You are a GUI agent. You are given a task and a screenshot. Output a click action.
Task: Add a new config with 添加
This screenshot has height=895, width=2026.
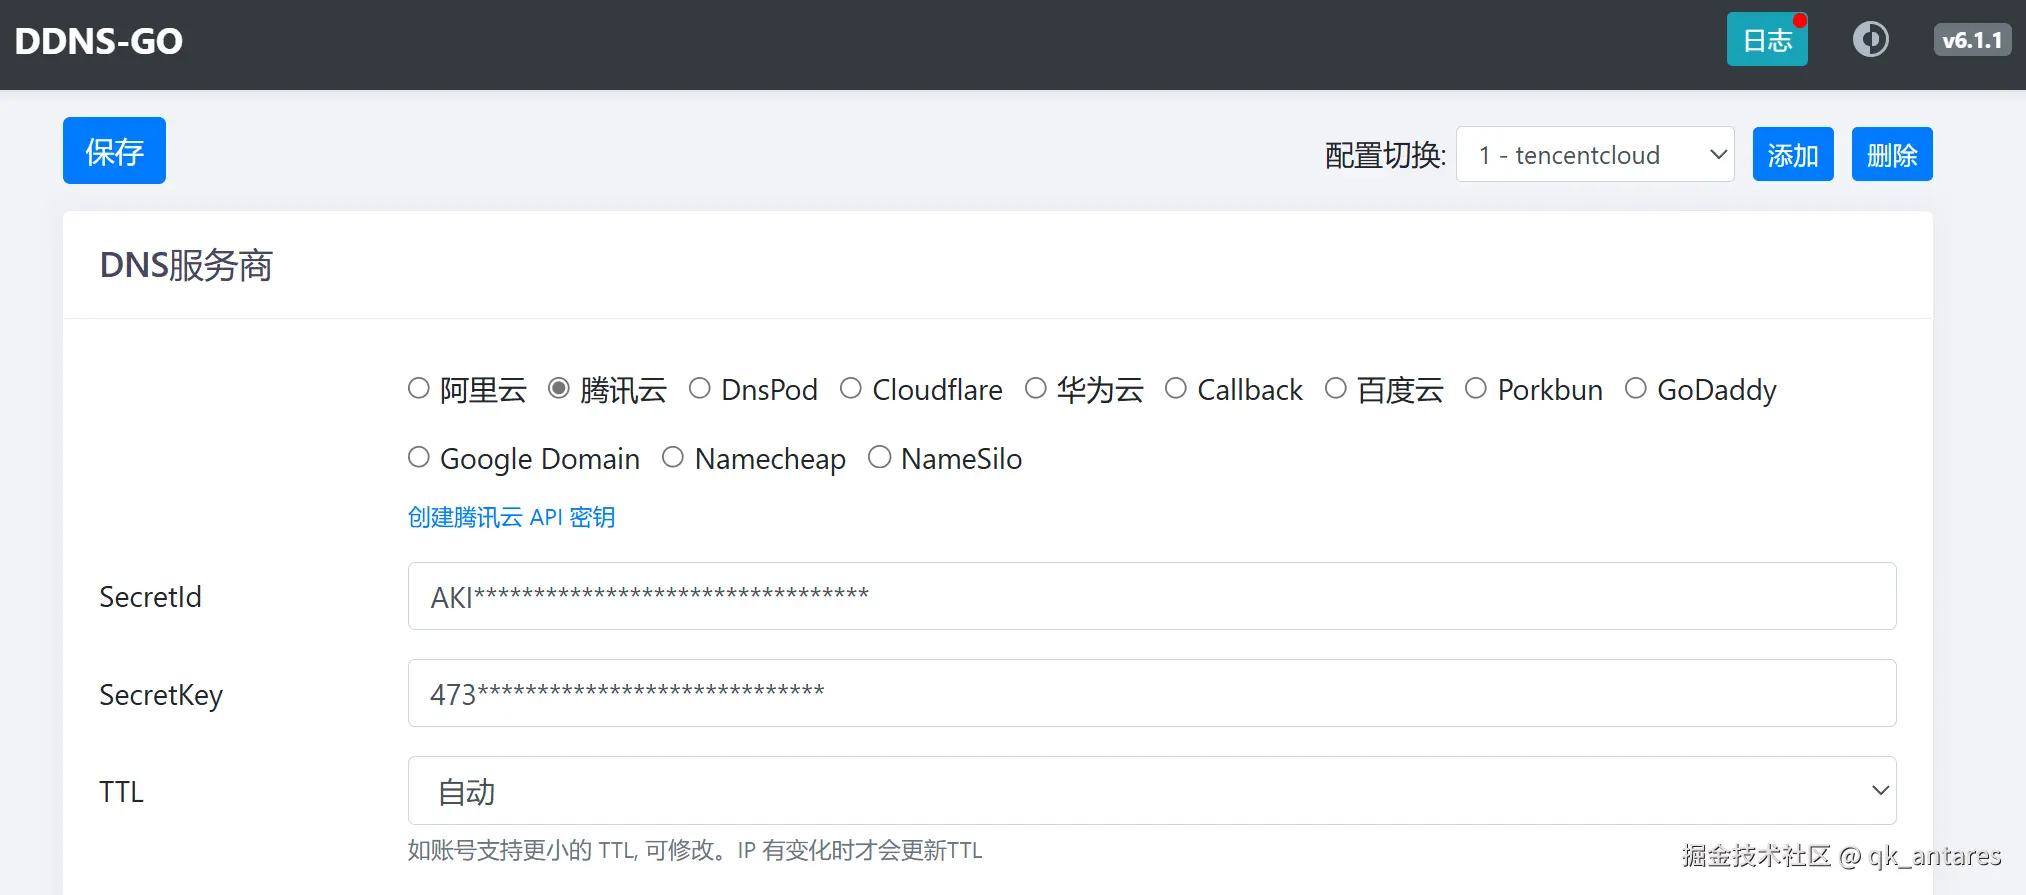1793,154
